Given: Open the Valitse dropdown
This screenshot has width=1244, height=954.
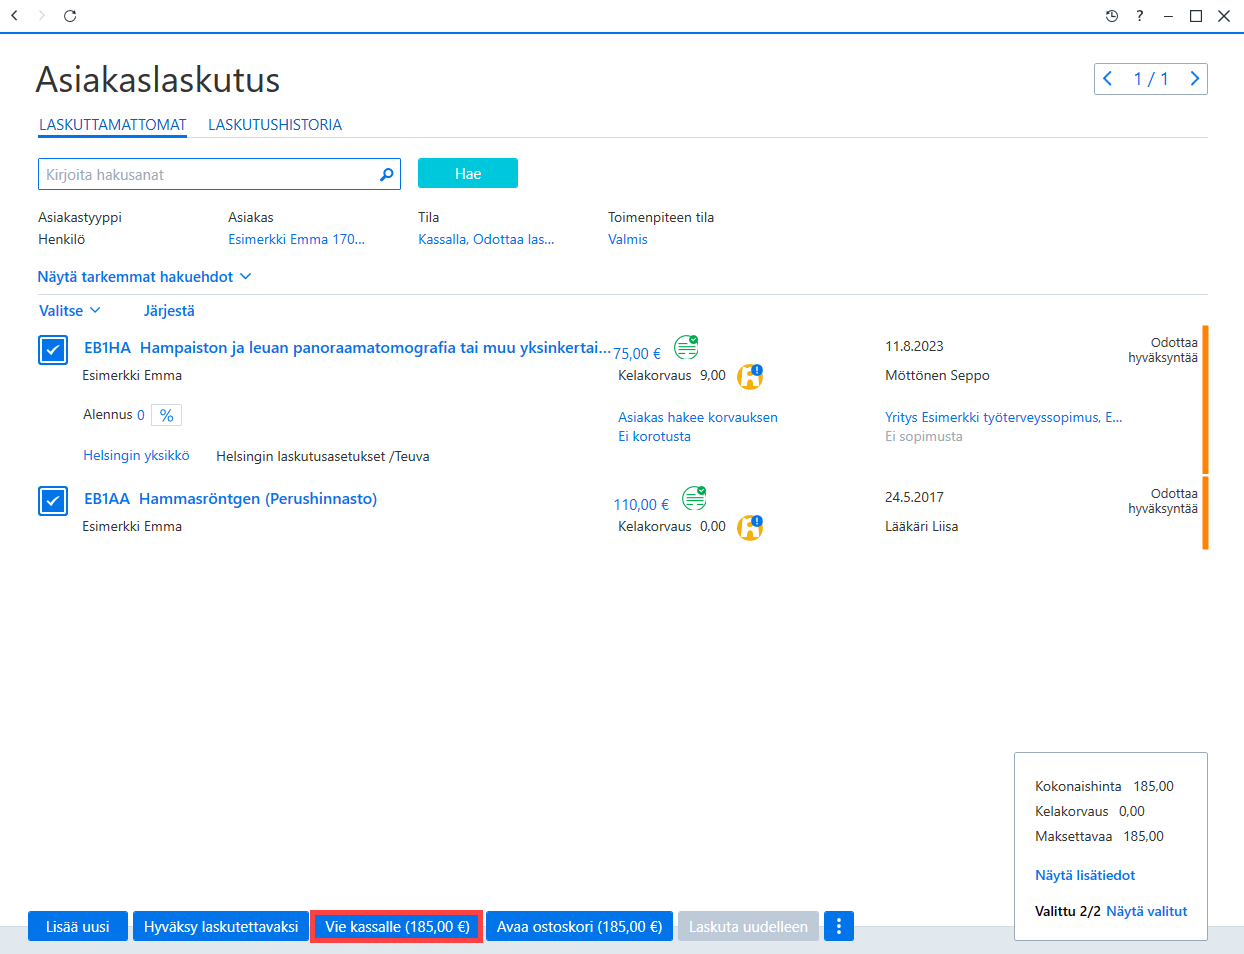Looking at the screenshot, I should [70, 311].
